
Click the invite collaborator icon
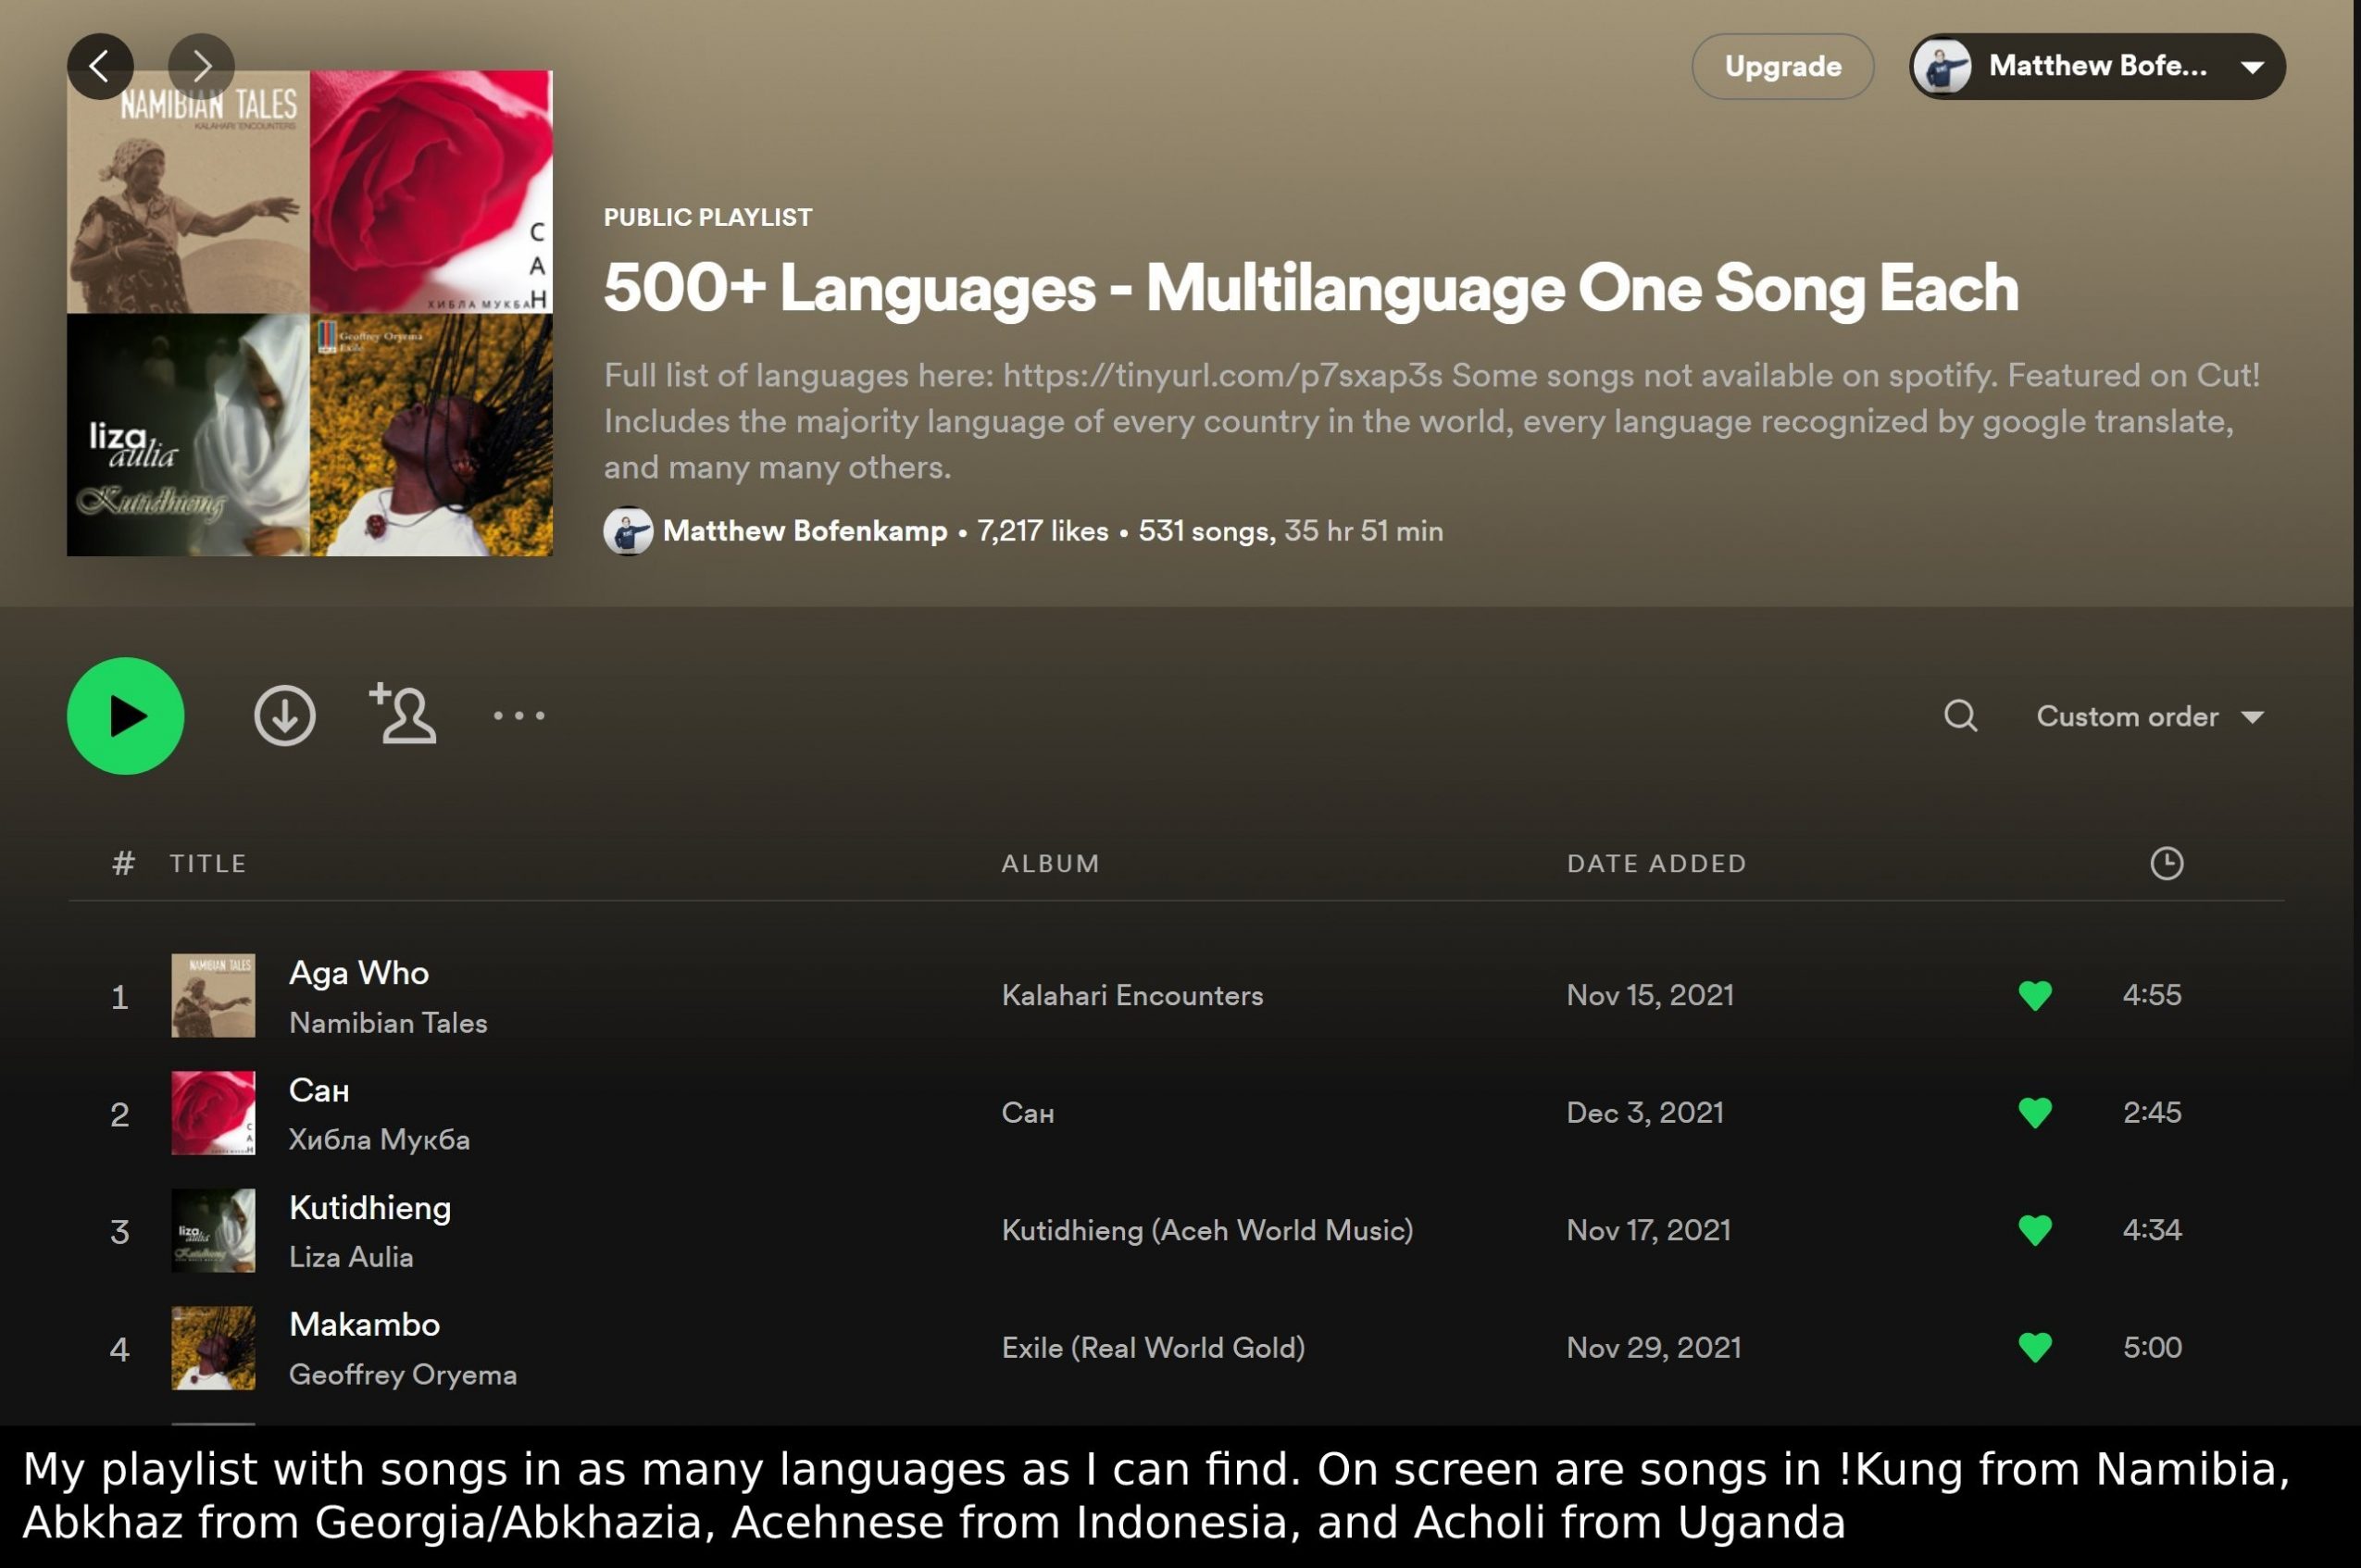click(403, 714)
